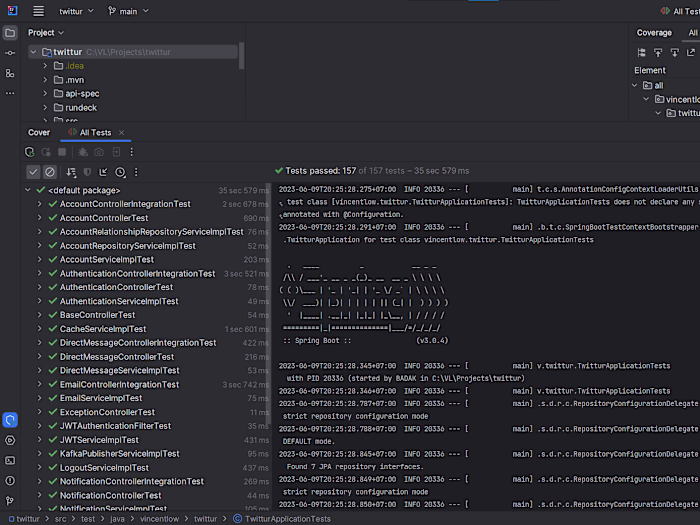Click Rerun failed tests icon
The image size is (700, 525).
point(46,152)
